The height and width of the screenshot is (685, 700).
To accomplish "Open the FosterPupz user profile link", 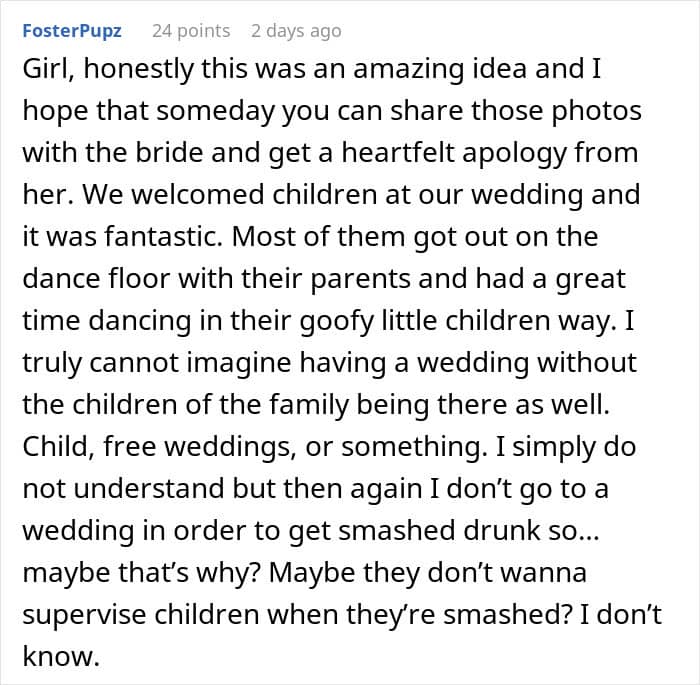I will (x=71, y=31).
